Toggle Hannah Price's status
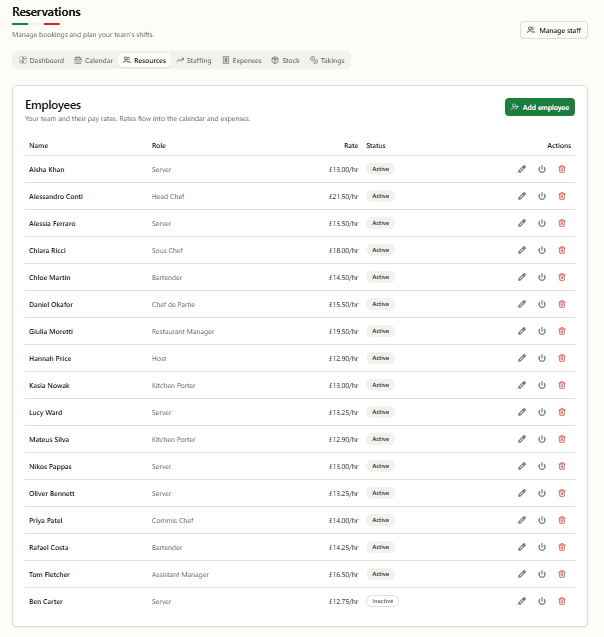The image size is (604, 637). [542, 358]
